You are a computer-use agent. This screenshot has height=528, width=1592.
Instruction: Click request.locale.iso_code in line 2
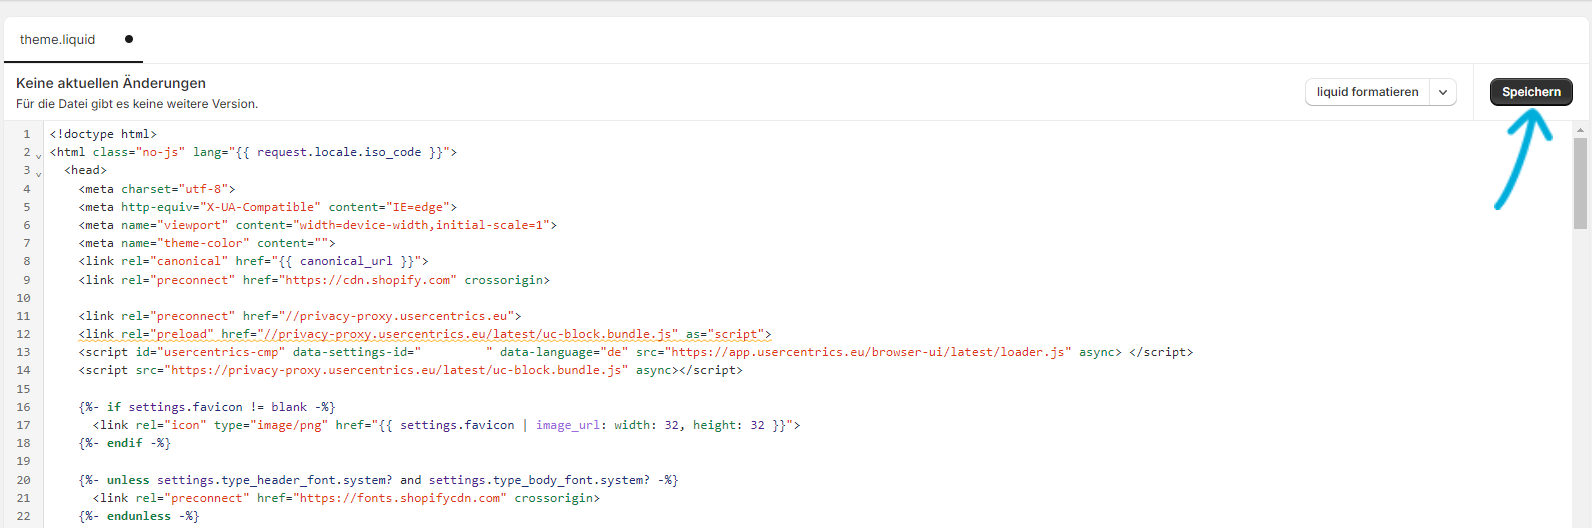pos(339,152)
